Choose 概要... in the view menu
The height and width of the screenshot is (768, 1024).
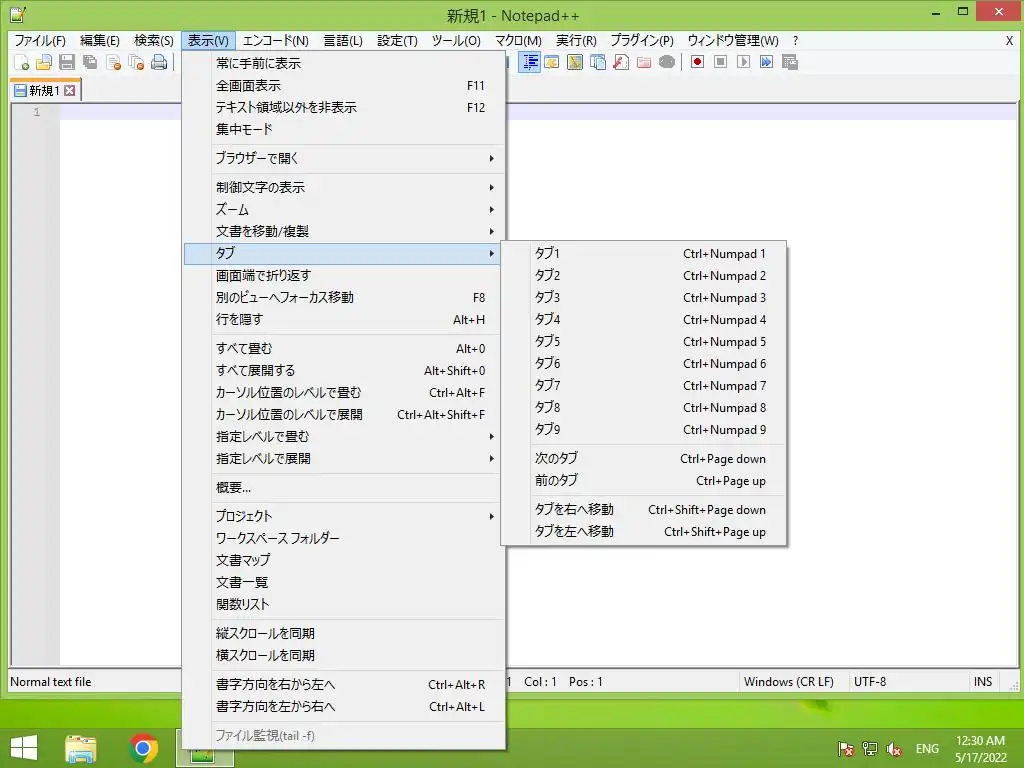point(344,487)
